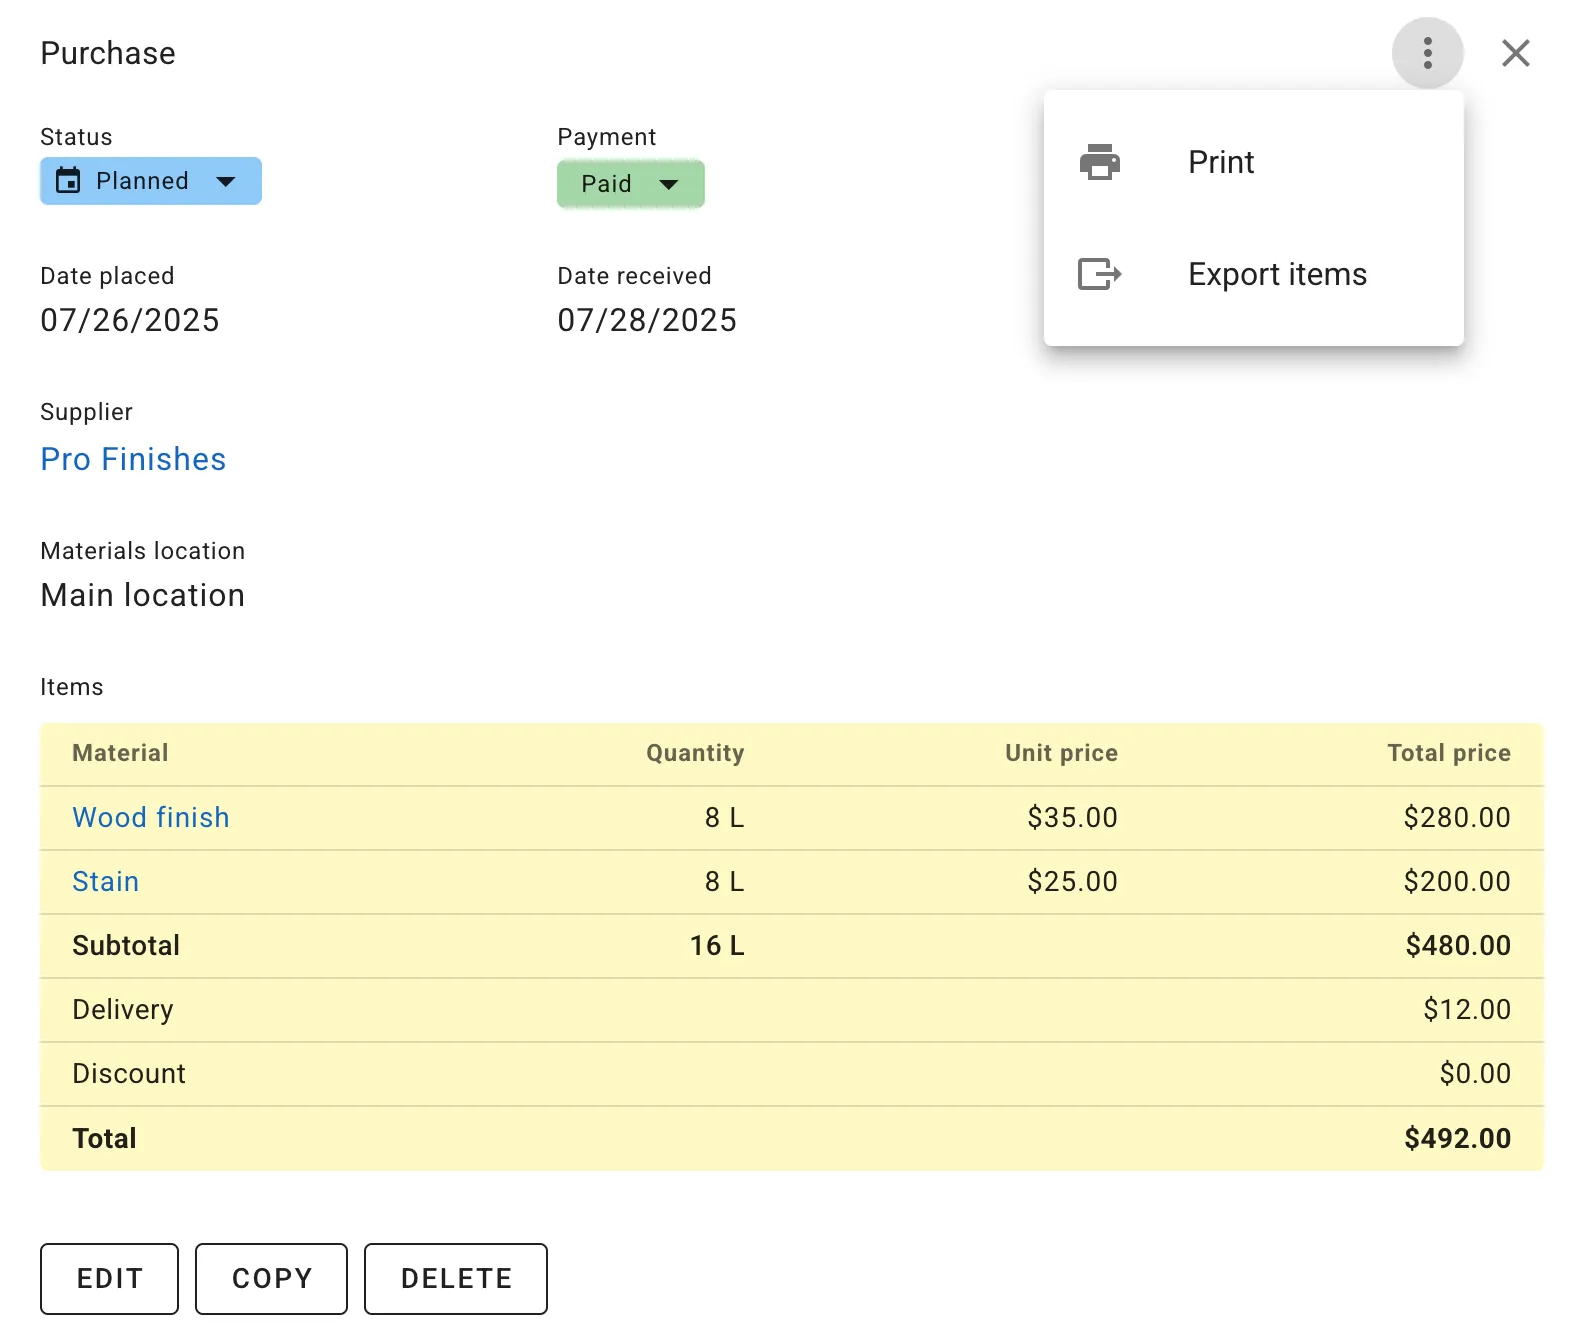This screenshot has height=1340, width=1585.
Task: Click the export arrow icon
Action: 1099,274
